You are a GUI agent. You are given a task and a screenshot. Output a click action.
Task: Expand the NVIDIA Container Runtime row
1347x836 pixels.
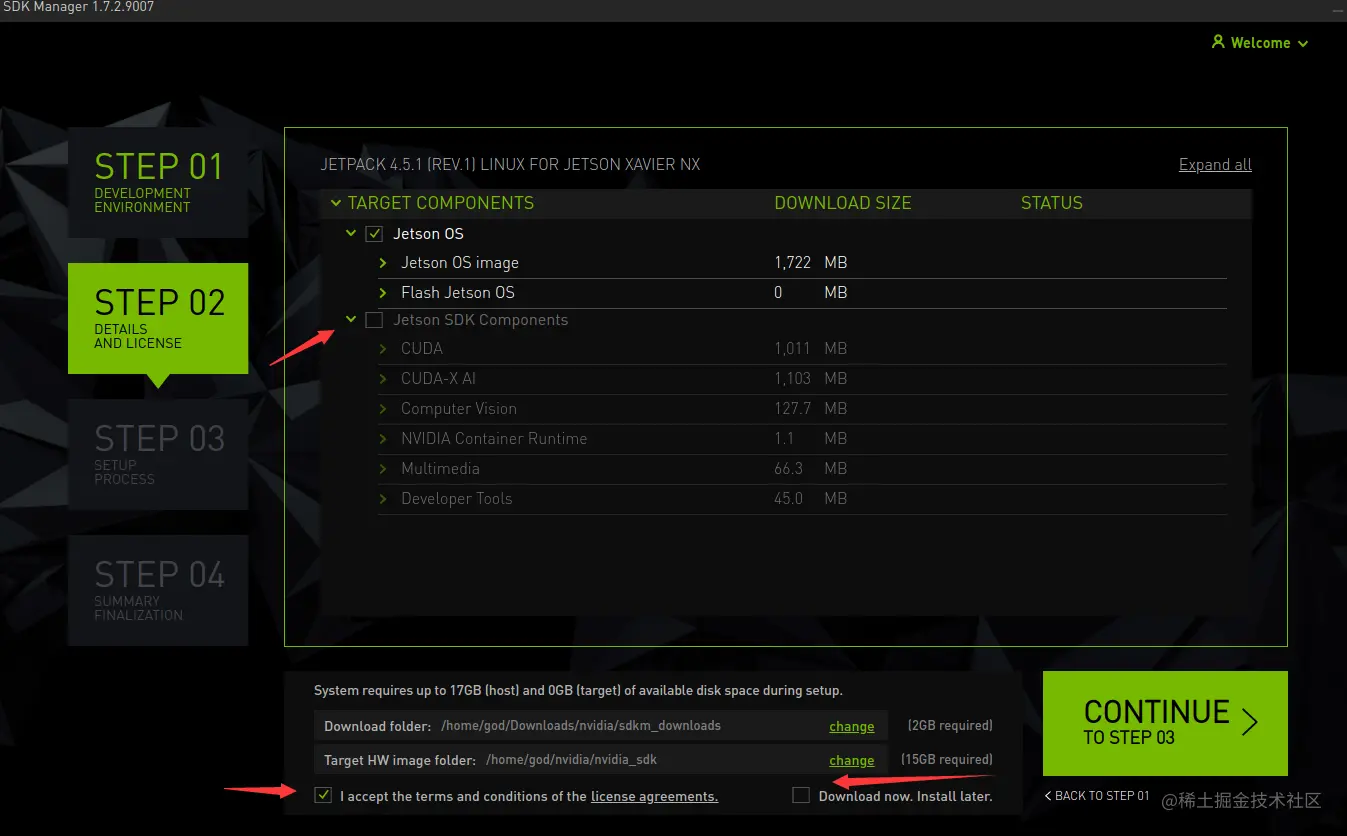383,439
